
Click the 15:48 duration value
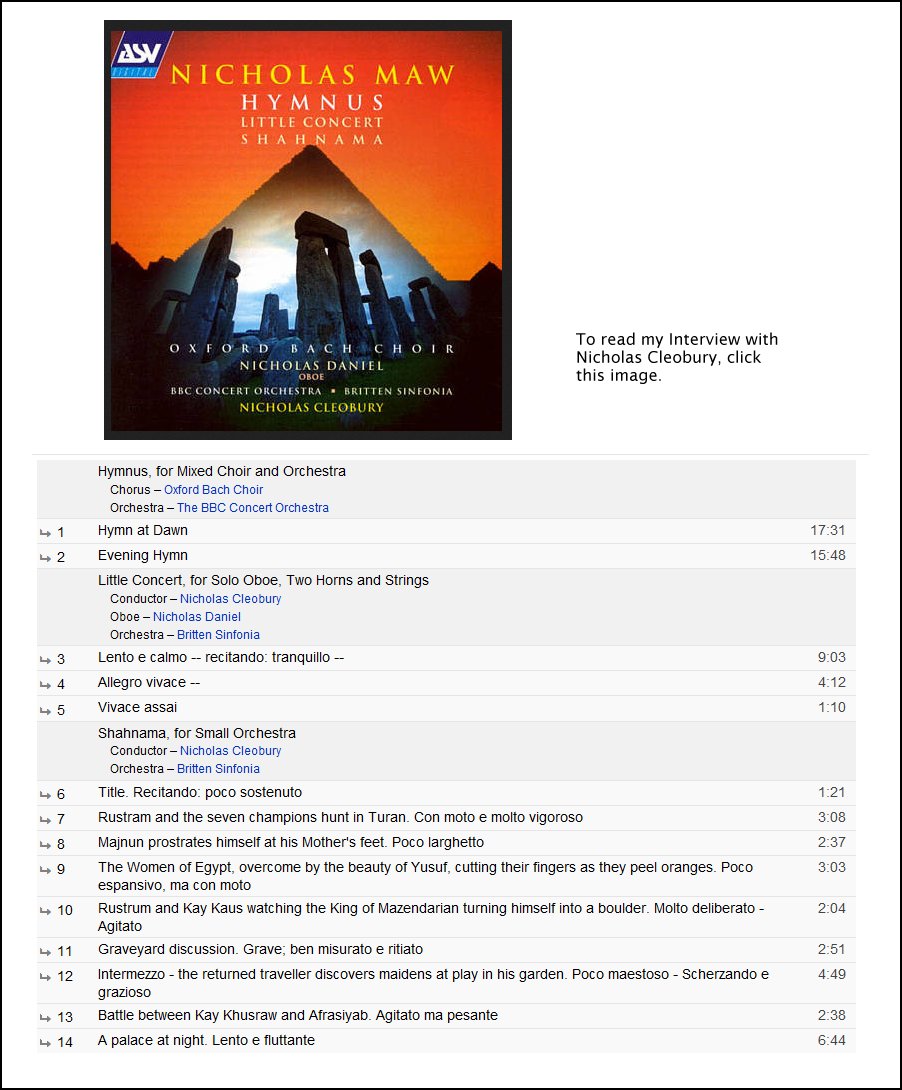[828, 555]
